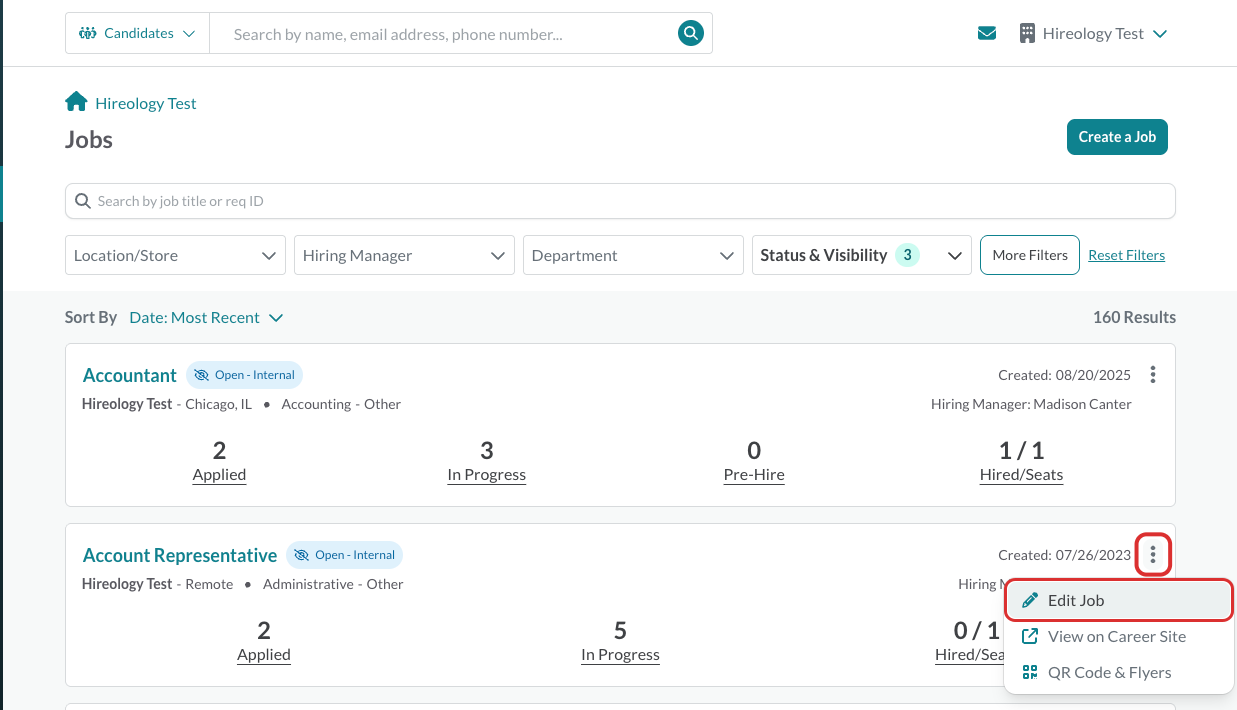Click the Create a Job button
This screenshot has height=710, width=1237.
(x=1117, y=137)
